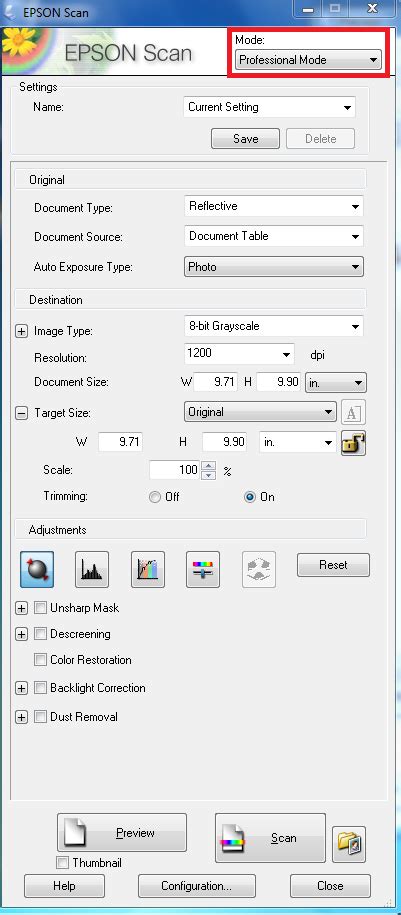The height and width of the screenshot is (915, 401).
Task: Open the Tone Correction curve tool
Action: (148, 568)
